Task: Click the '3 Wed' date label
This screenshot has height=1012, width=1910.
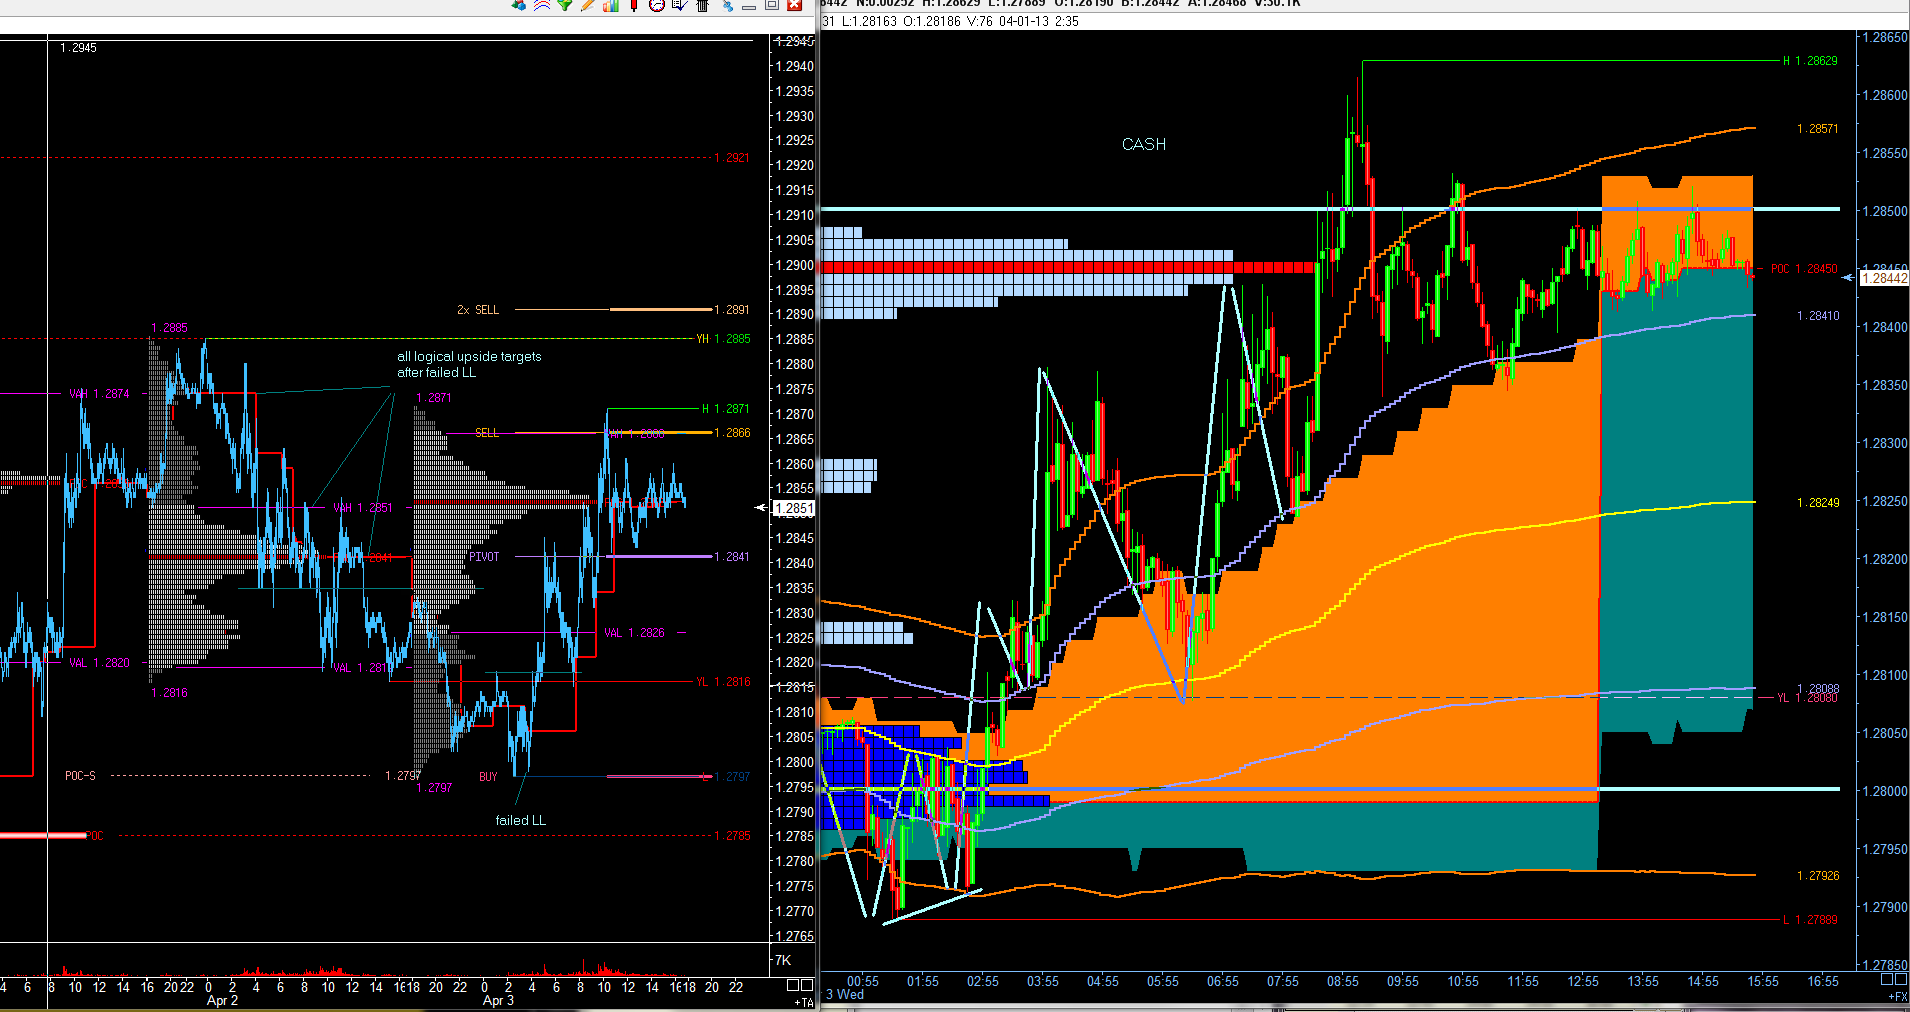Action: [x=845, y=995]
